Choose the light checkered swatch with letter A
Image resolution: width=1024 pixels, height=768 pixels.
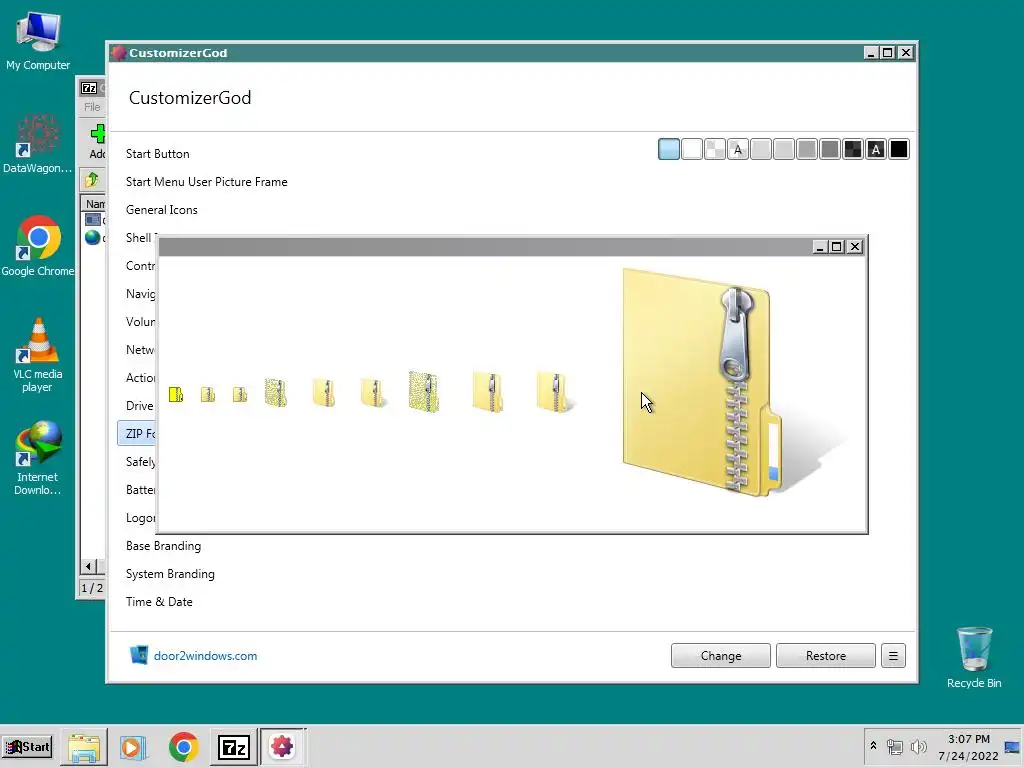click(x=738, y=150)
